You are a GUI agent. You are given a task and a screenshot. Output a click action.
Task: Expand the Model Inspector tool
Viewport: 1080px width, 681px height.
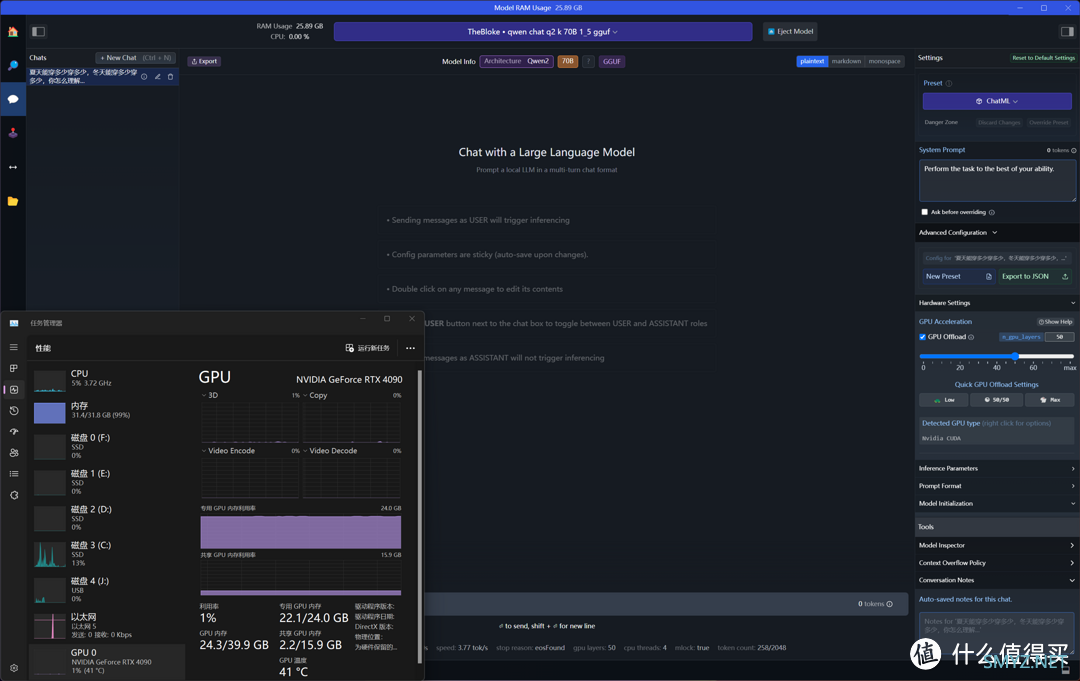[x=997, y=545]
